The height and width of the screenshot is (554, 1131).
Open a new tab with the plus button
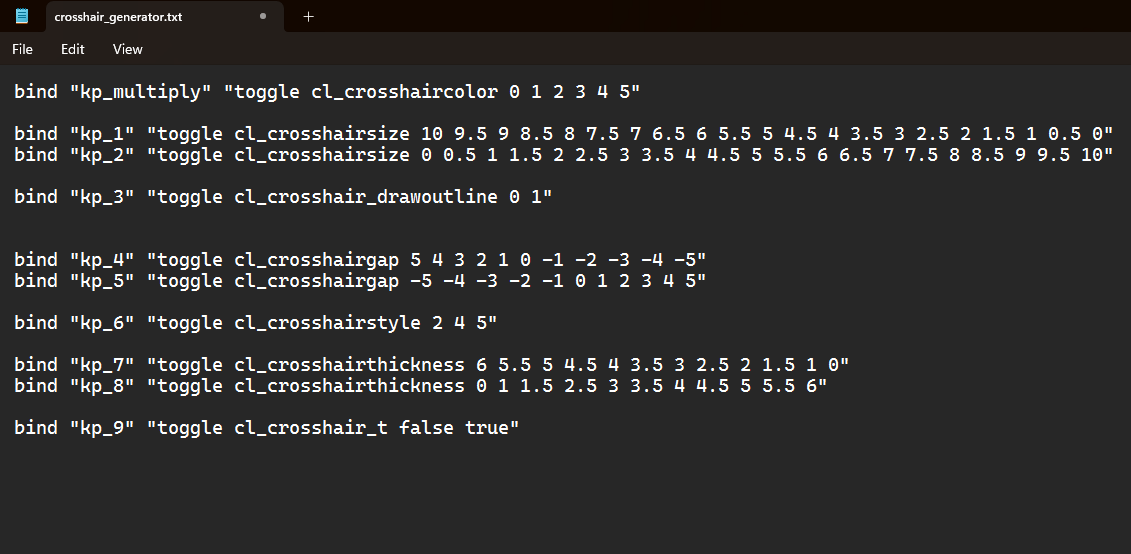point(308,16)
